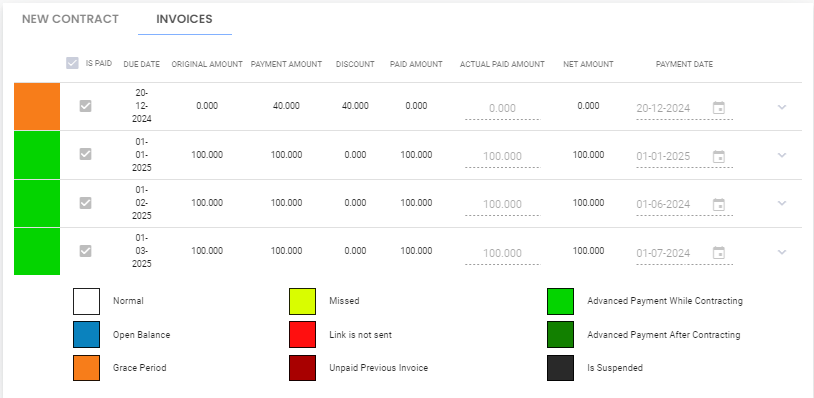Viewport: 814px width, 398px height.
Task: Expand the invoice row due 01-02-2025
Action: click(x=782, y=203)
